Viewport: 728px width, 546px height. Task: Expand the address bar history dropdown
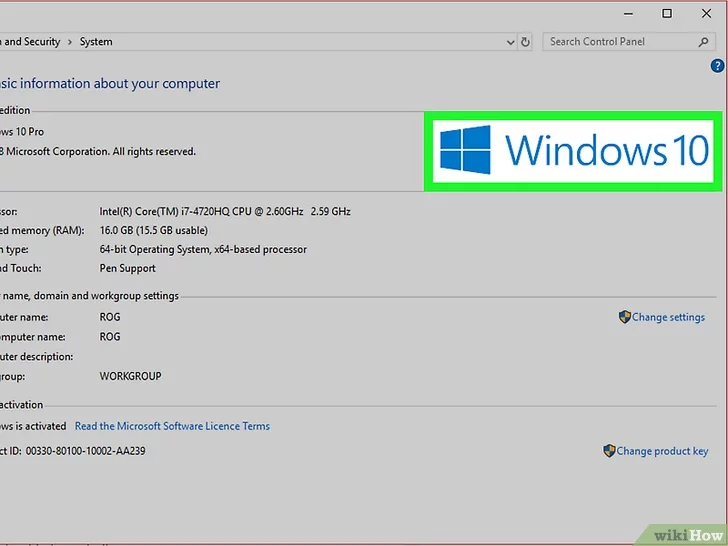pyautogui.click(x=510, y=42)
